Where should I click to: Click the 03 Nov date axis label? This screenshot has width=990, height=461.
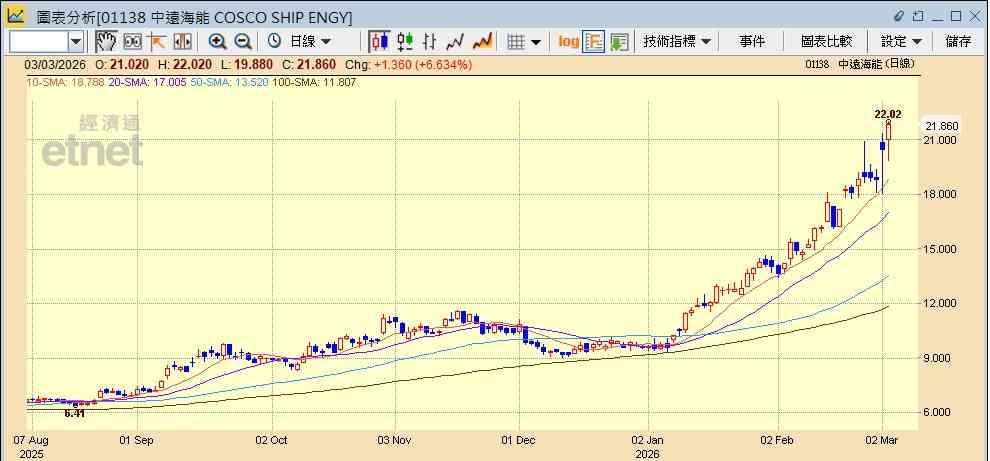(395, 440)
